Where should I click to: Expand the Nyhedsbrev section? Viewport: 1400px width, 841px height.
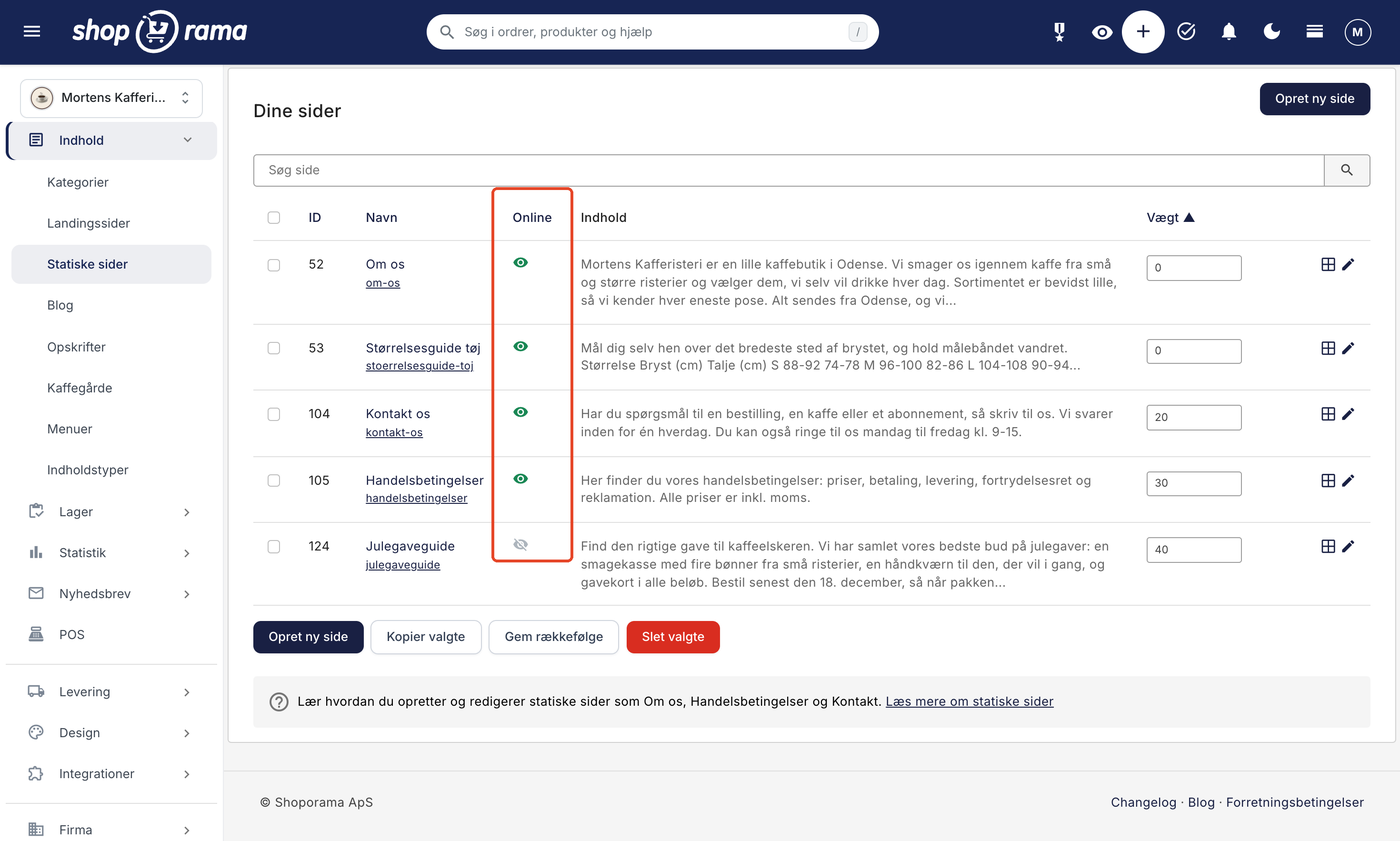111,594
